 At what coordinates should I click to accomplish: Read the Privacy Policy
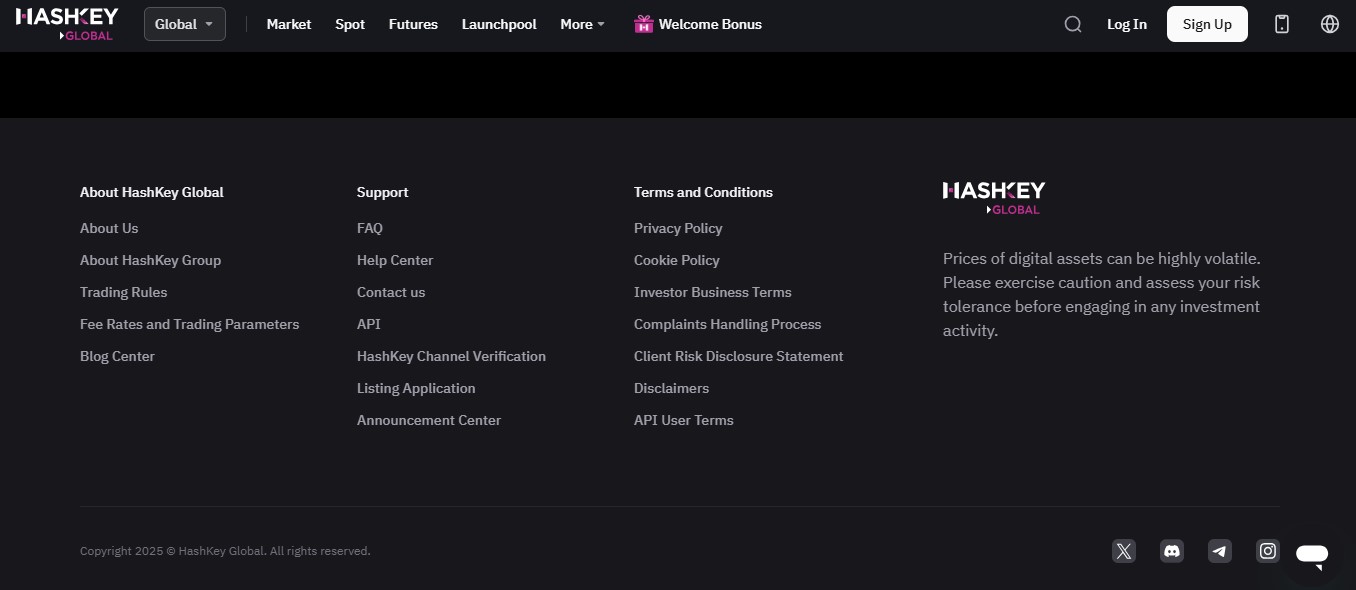click(678, 228)
